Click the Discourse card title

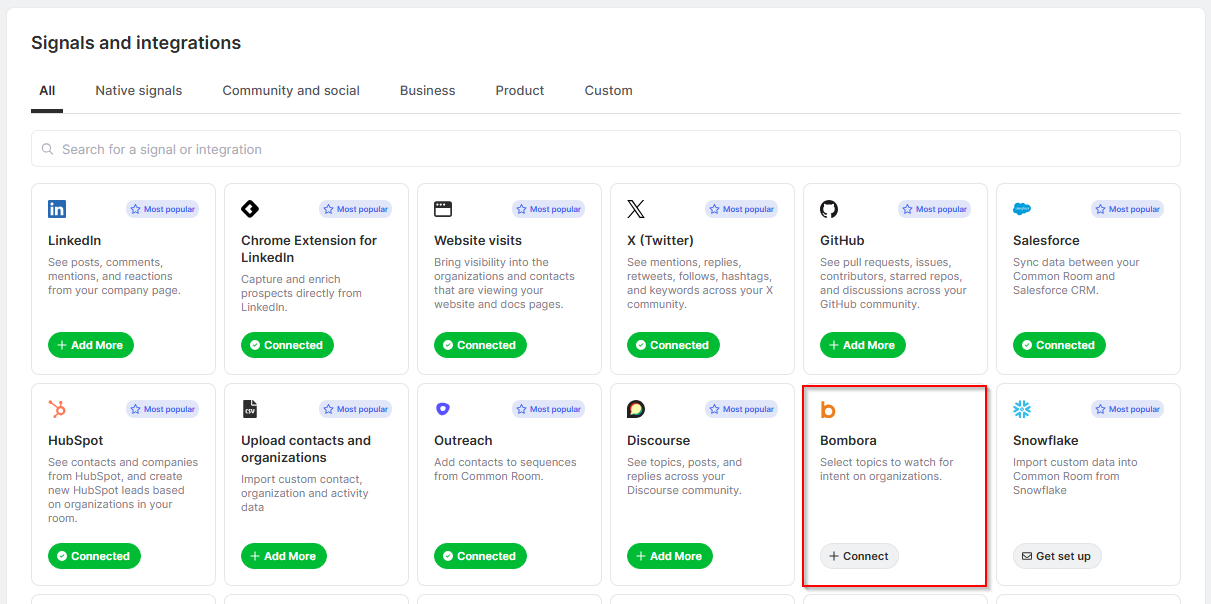659,440
